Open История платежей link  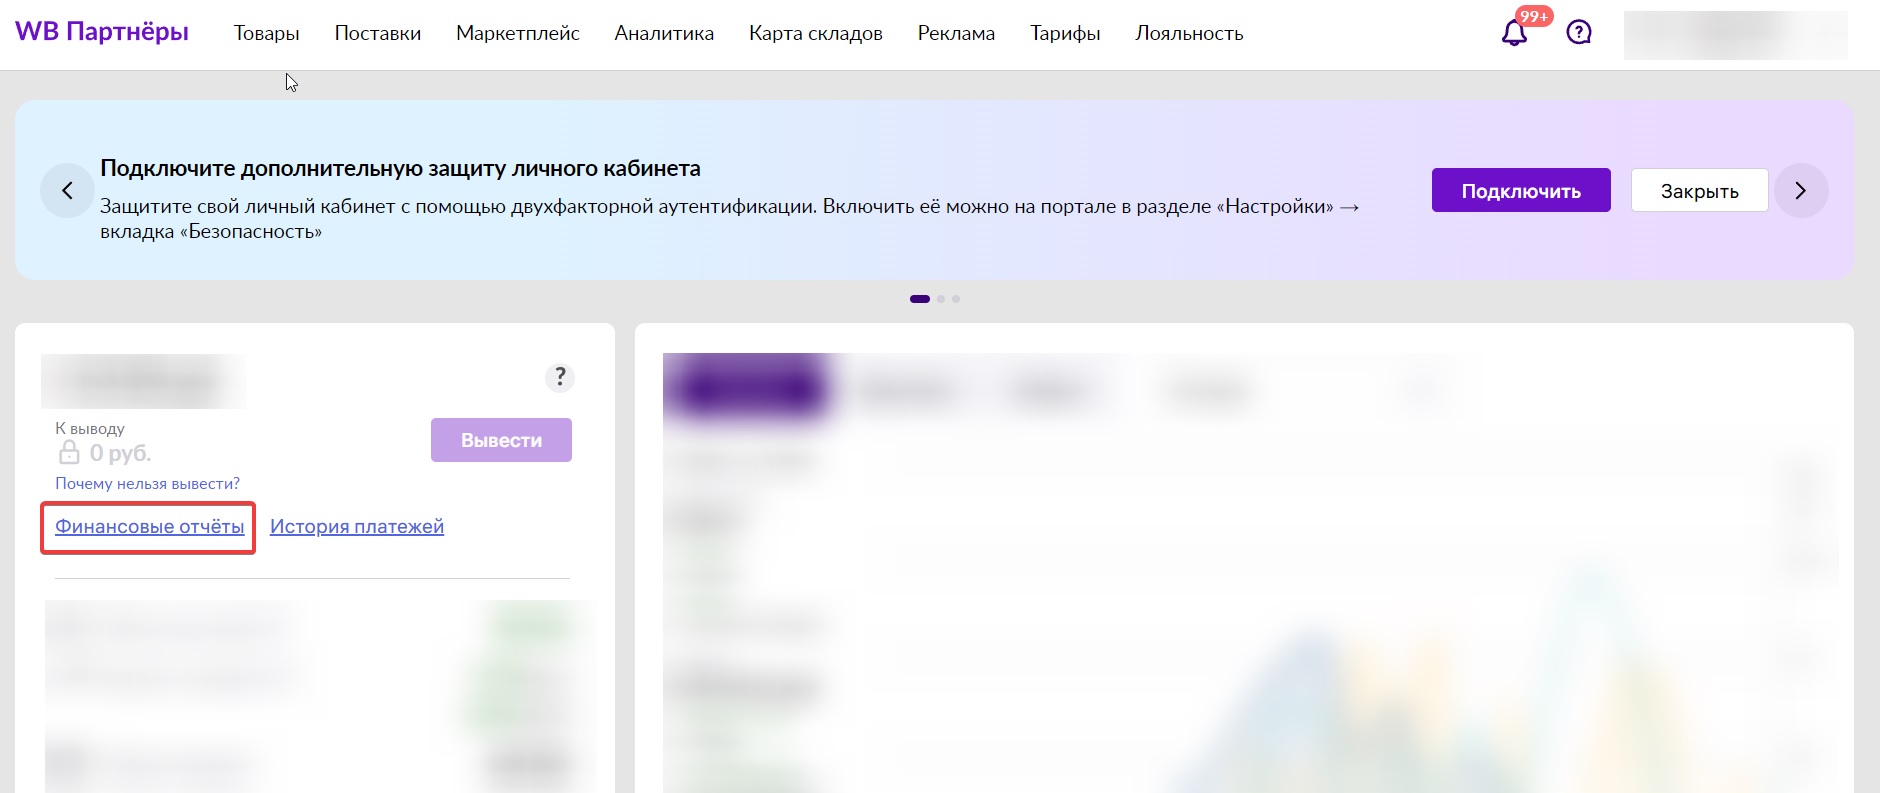(x=357, y=527)
